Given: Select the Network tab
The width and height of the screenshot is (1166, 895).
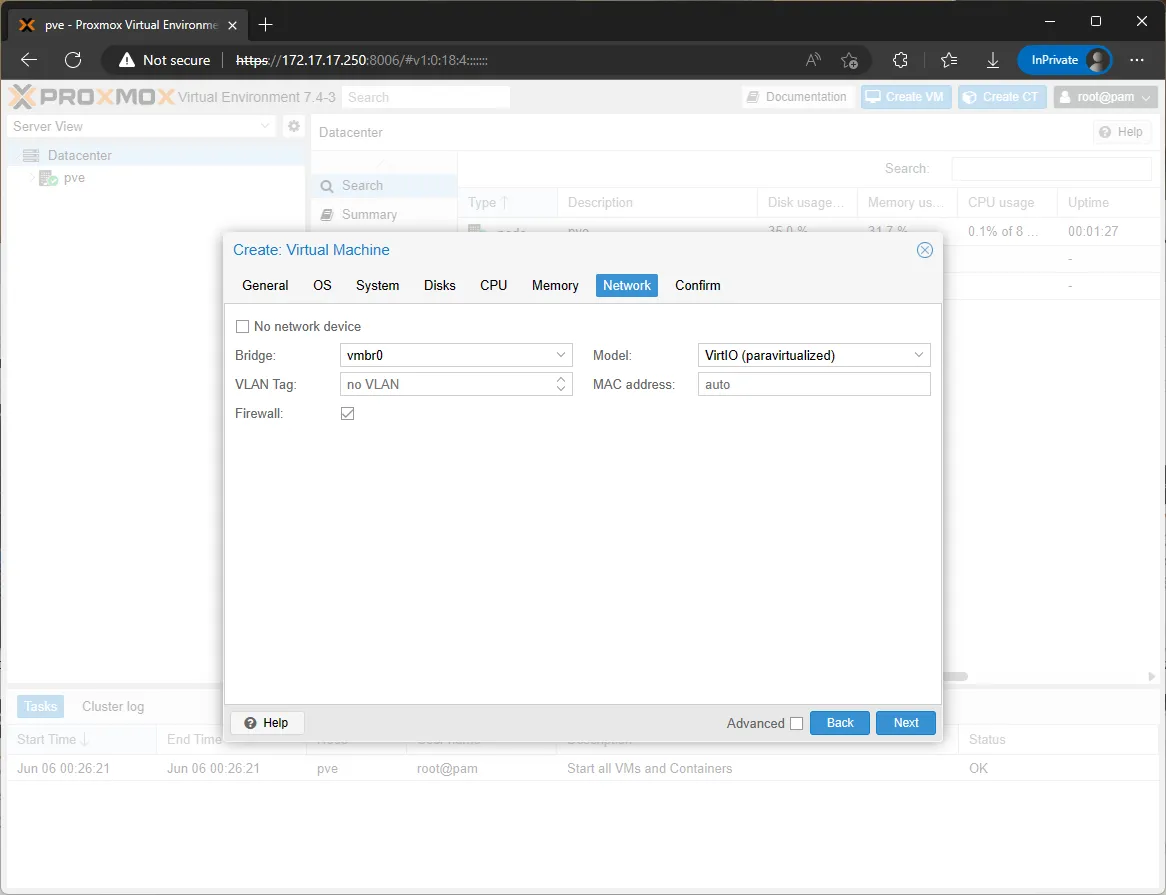Looking at the screenshot, I should coord(626,285).
